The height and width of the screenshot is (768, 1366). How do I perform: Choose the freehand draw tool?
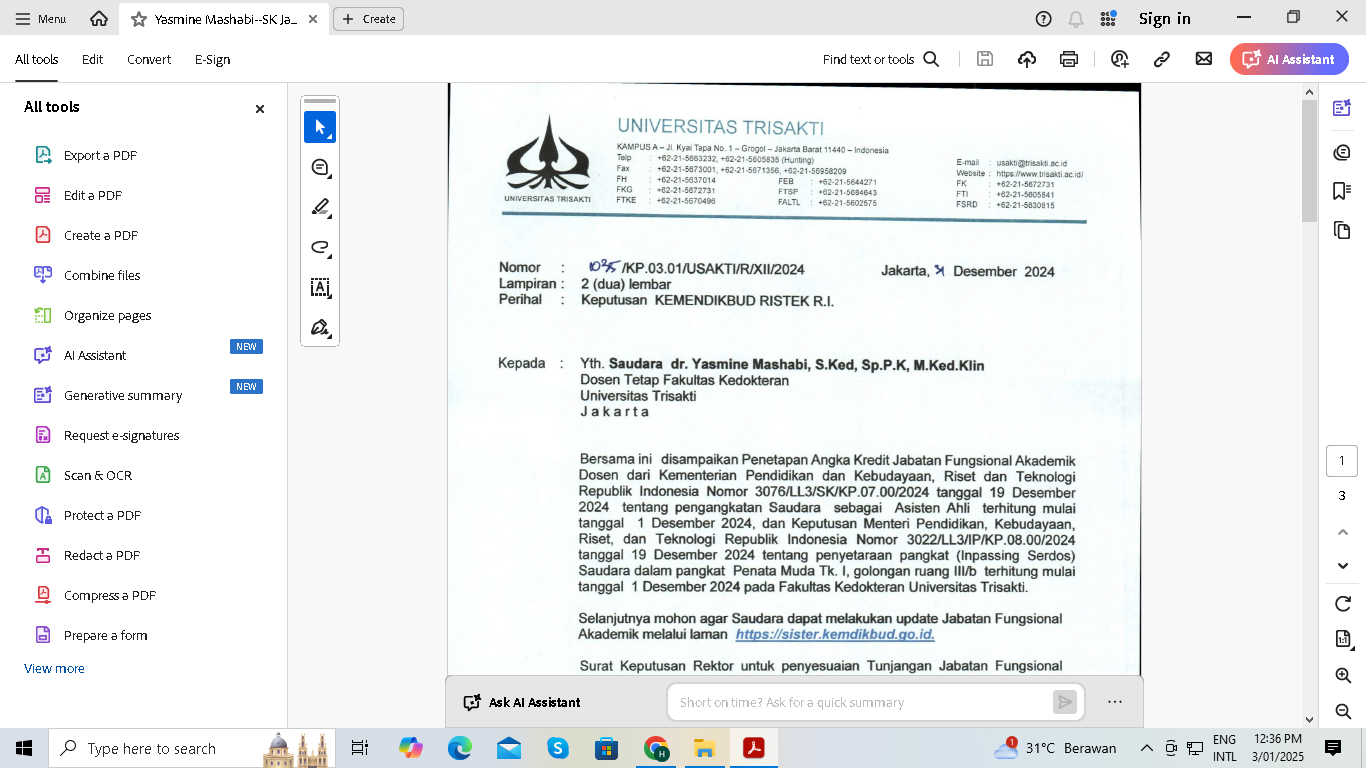coord(320,247)
